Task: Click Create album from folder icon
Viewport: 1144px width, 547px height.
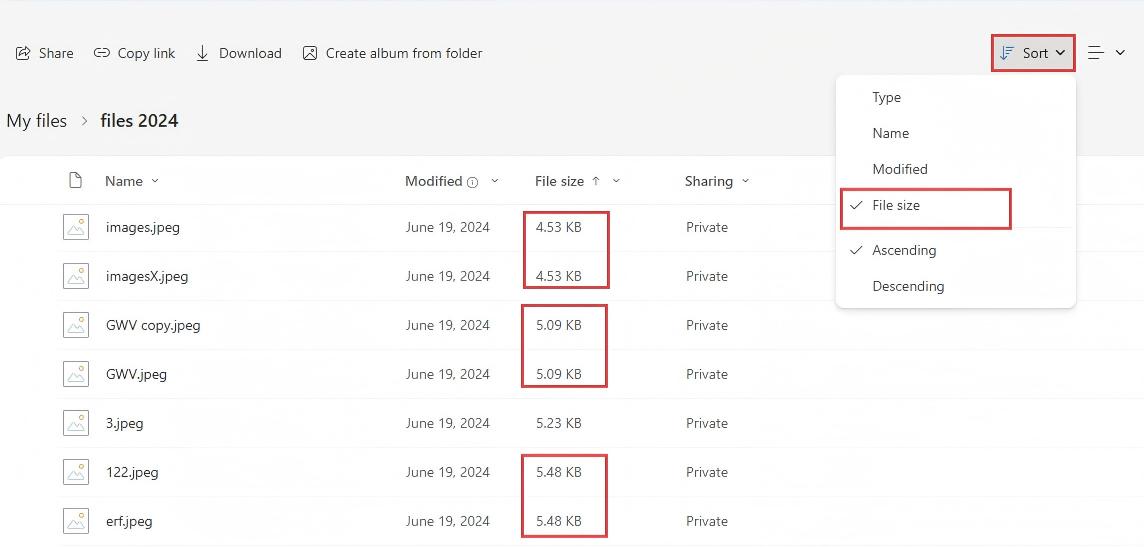Action: point(310,53)
